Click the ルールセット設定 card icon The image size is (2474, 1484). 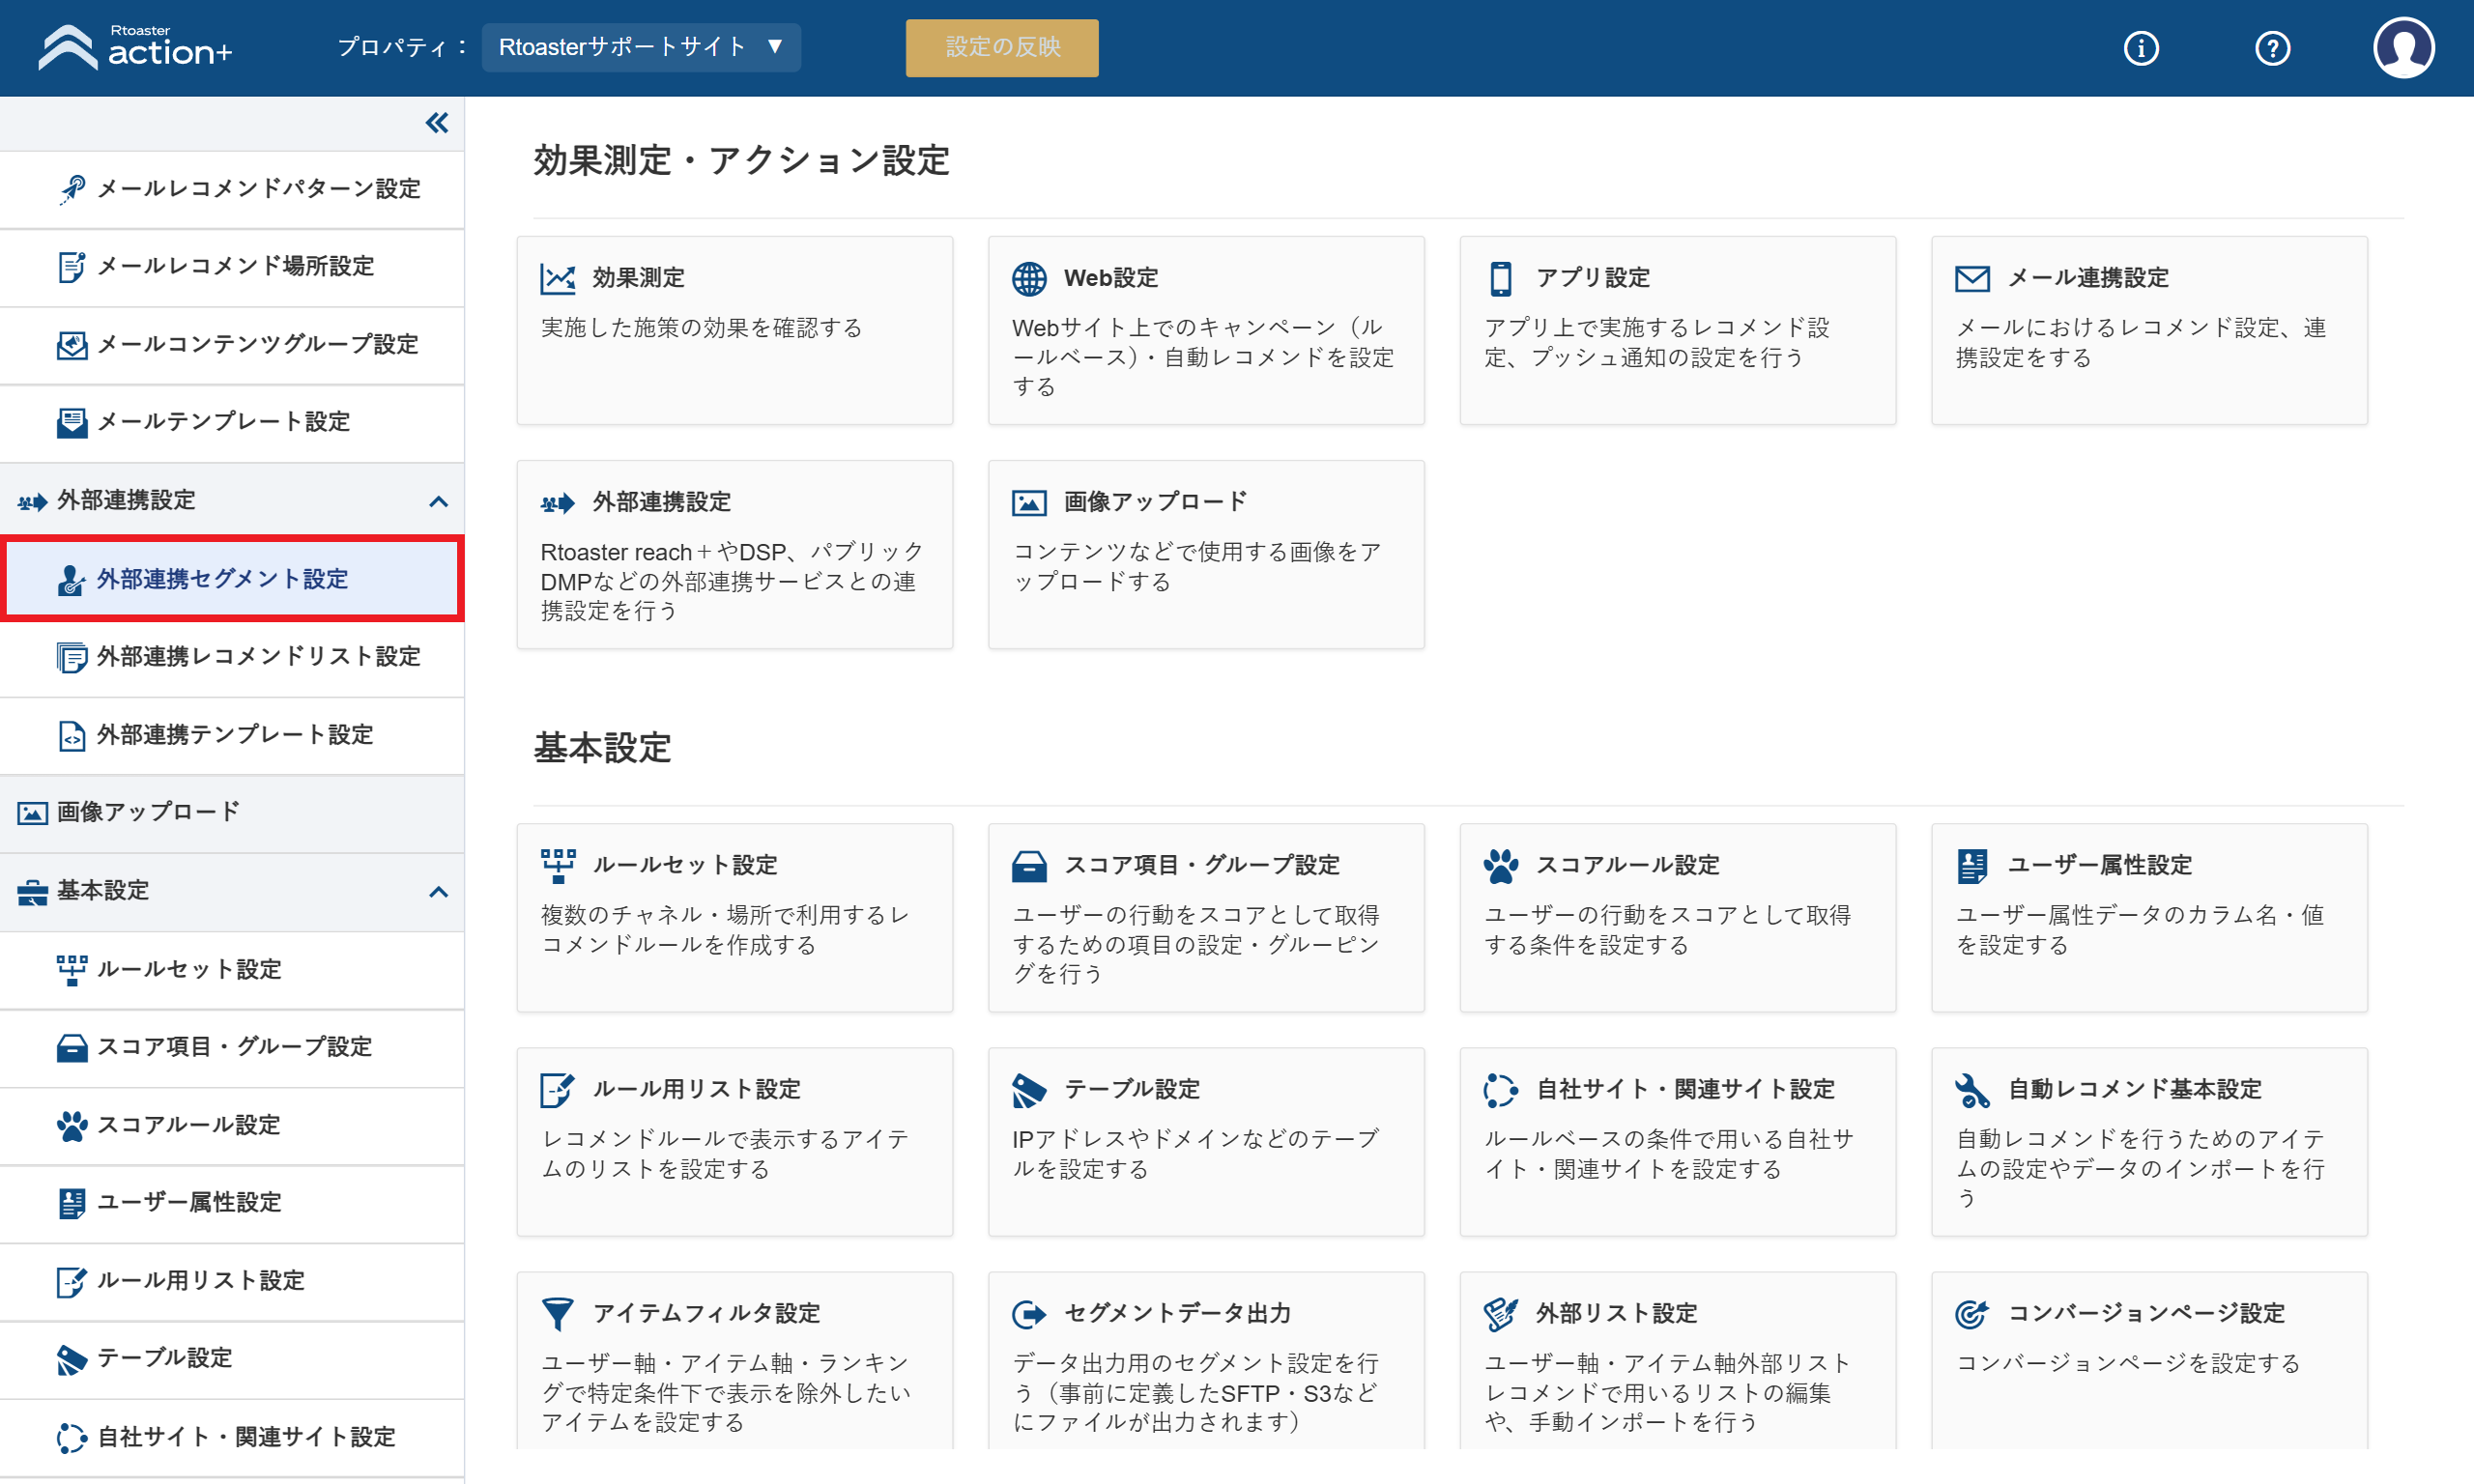tap(557, 865)
